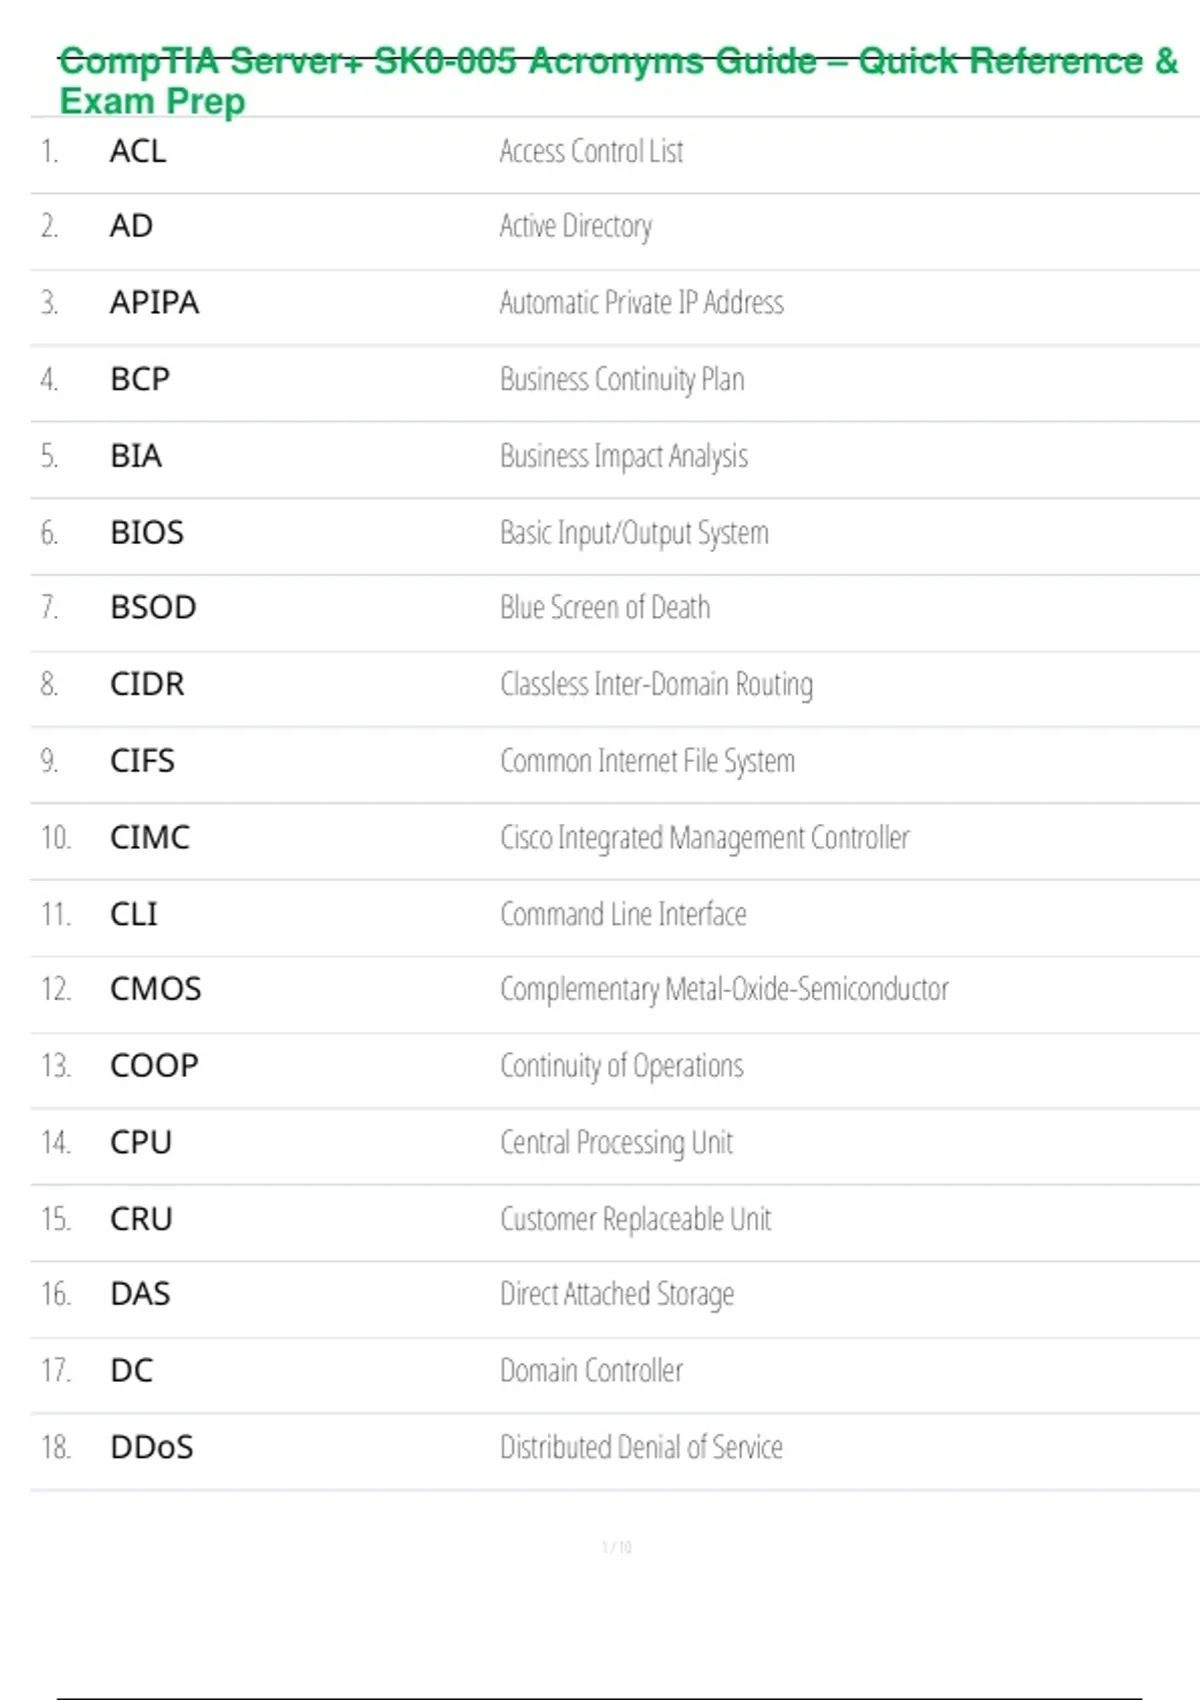Select the BCP acronym term
The image size is (1200, 1700).
pos(140,379)
